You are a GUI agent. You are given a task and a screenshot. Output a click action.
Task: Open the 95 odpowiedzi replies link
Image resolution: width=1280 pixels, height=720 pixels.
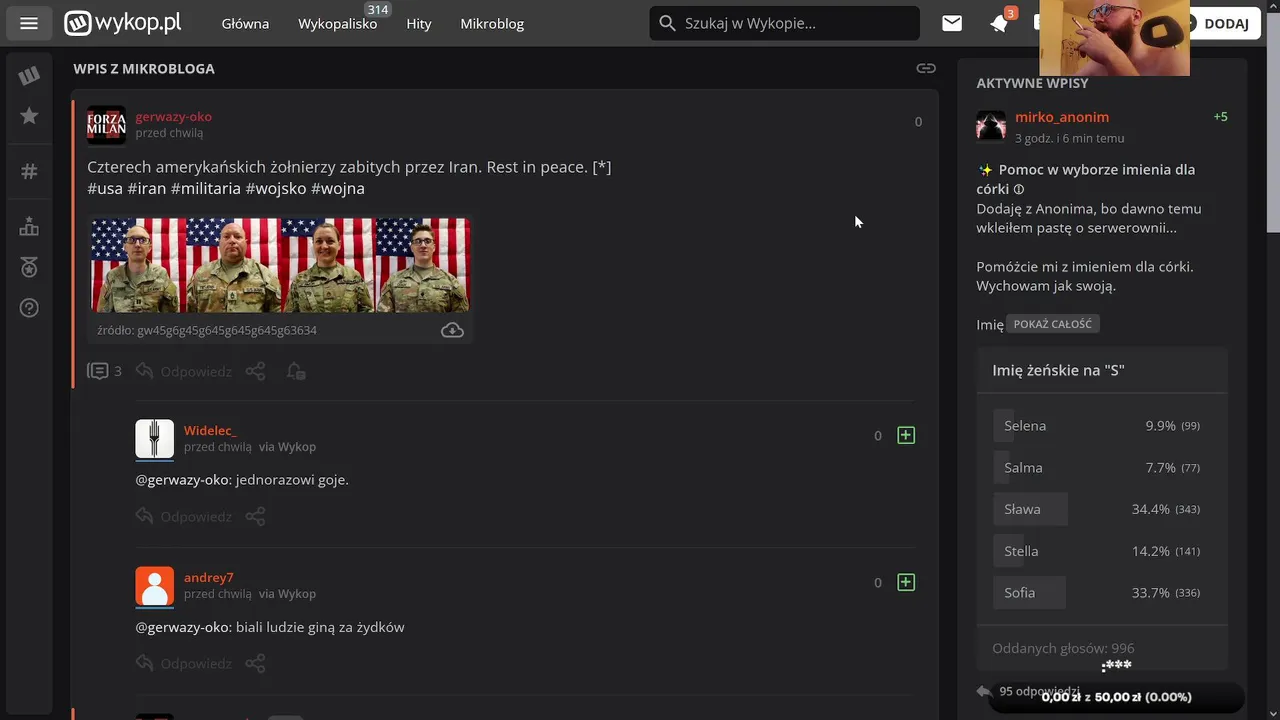(x=1029, y=691)
